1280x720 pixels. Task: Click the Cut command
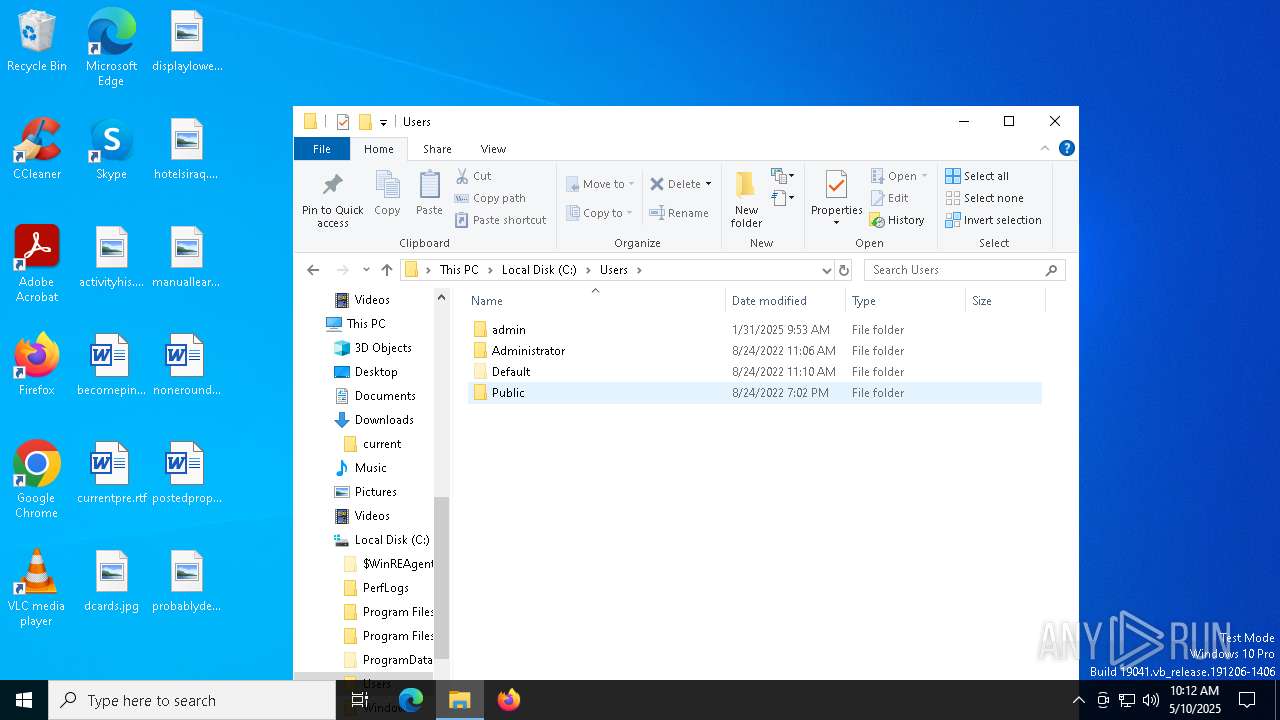tap(473, 176)
